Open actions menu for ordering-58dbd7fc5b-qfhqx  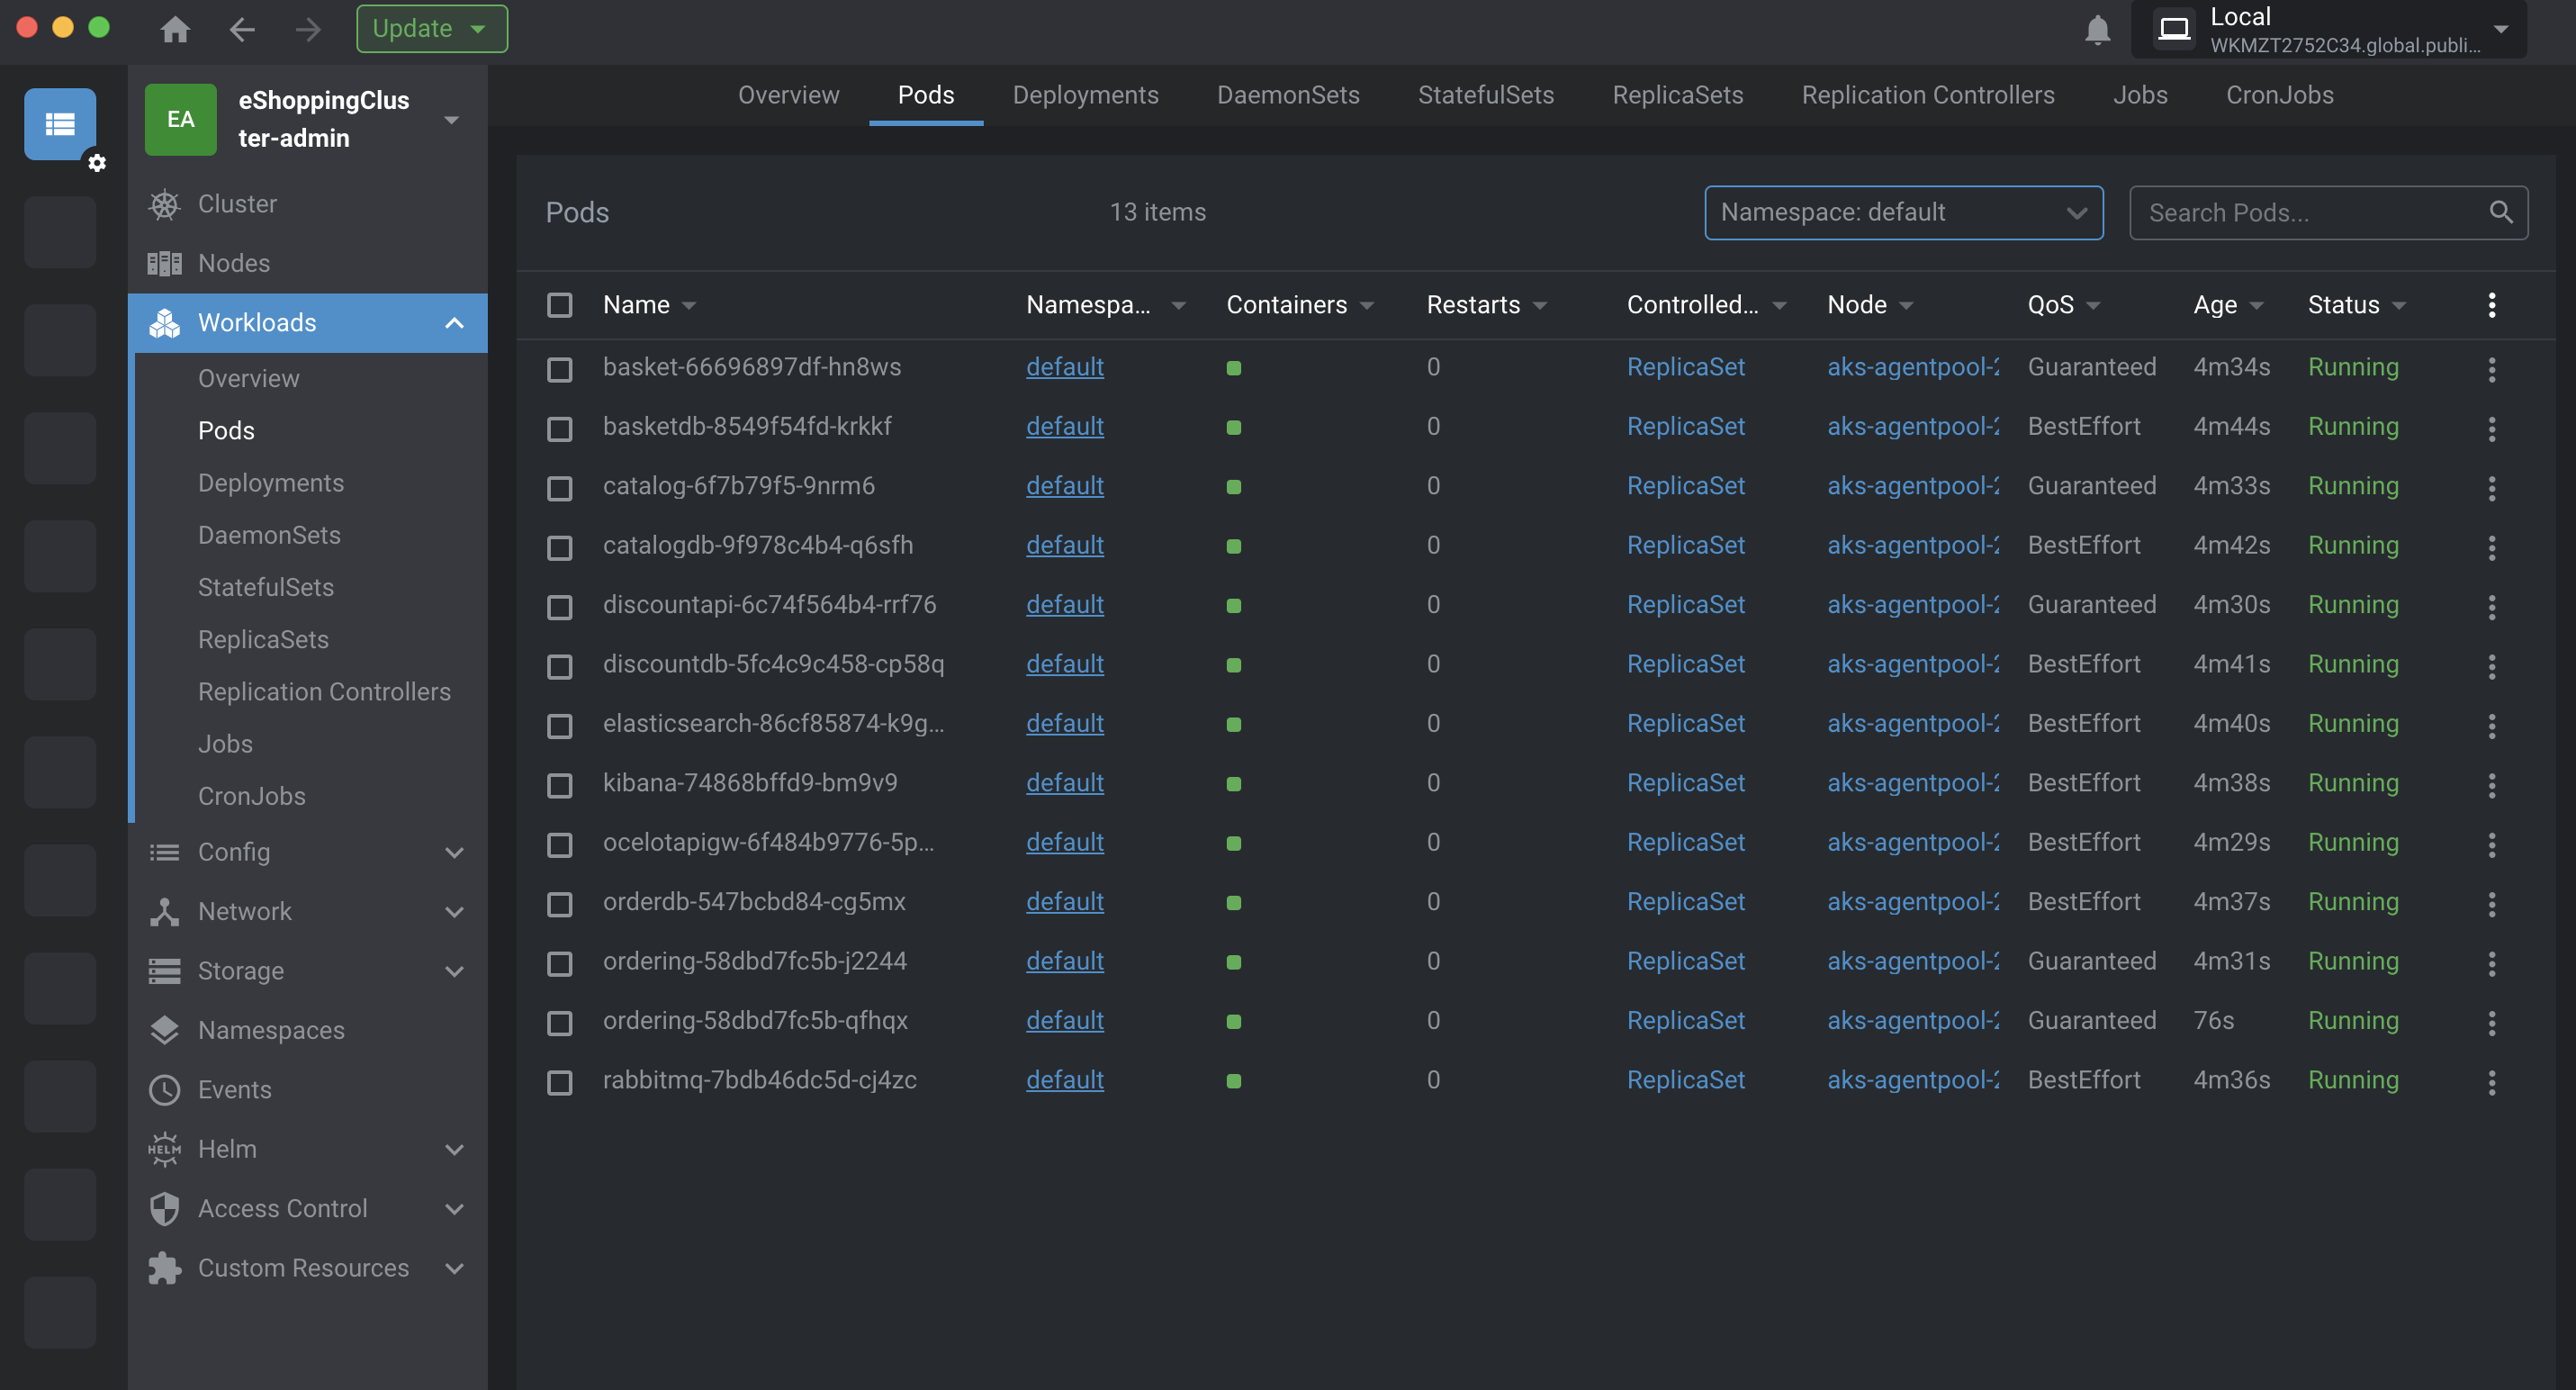pyautogui.click(x=2491, y=1022)
